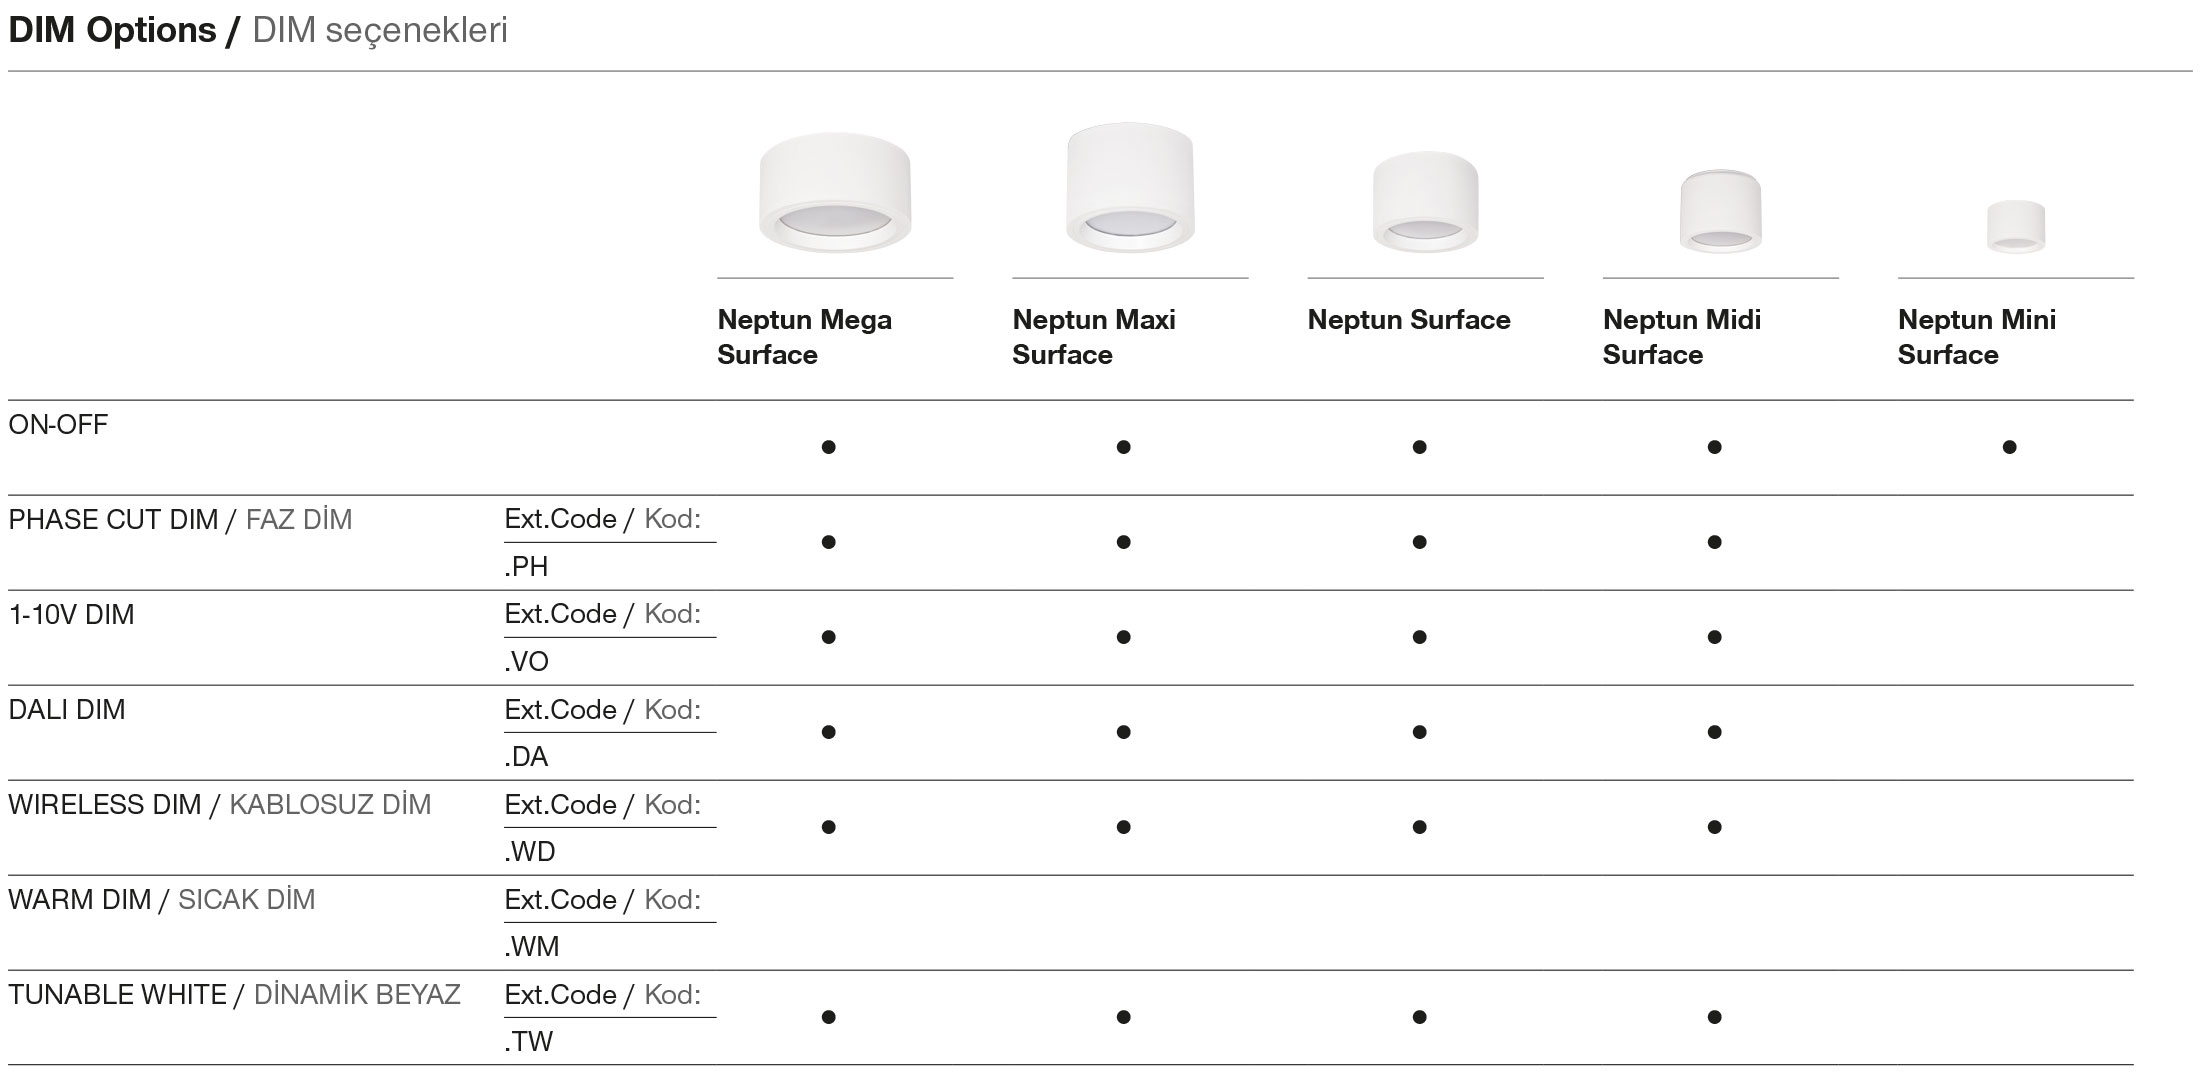
Task: Click the .WD wireless dim code
Action: click(530, 852)
